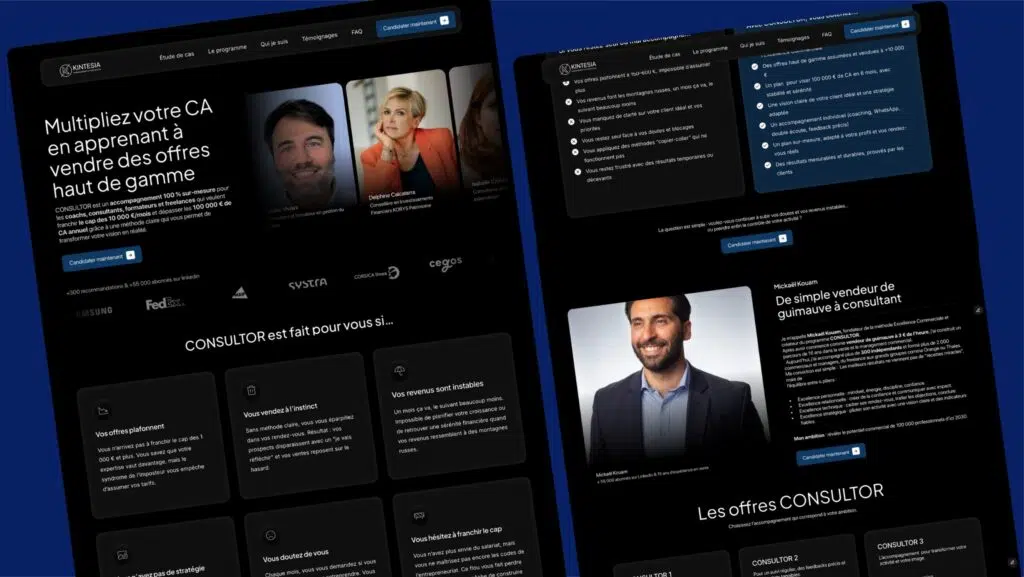
Task: Click the Samsung partner logo
Action: tap(96, 310)
